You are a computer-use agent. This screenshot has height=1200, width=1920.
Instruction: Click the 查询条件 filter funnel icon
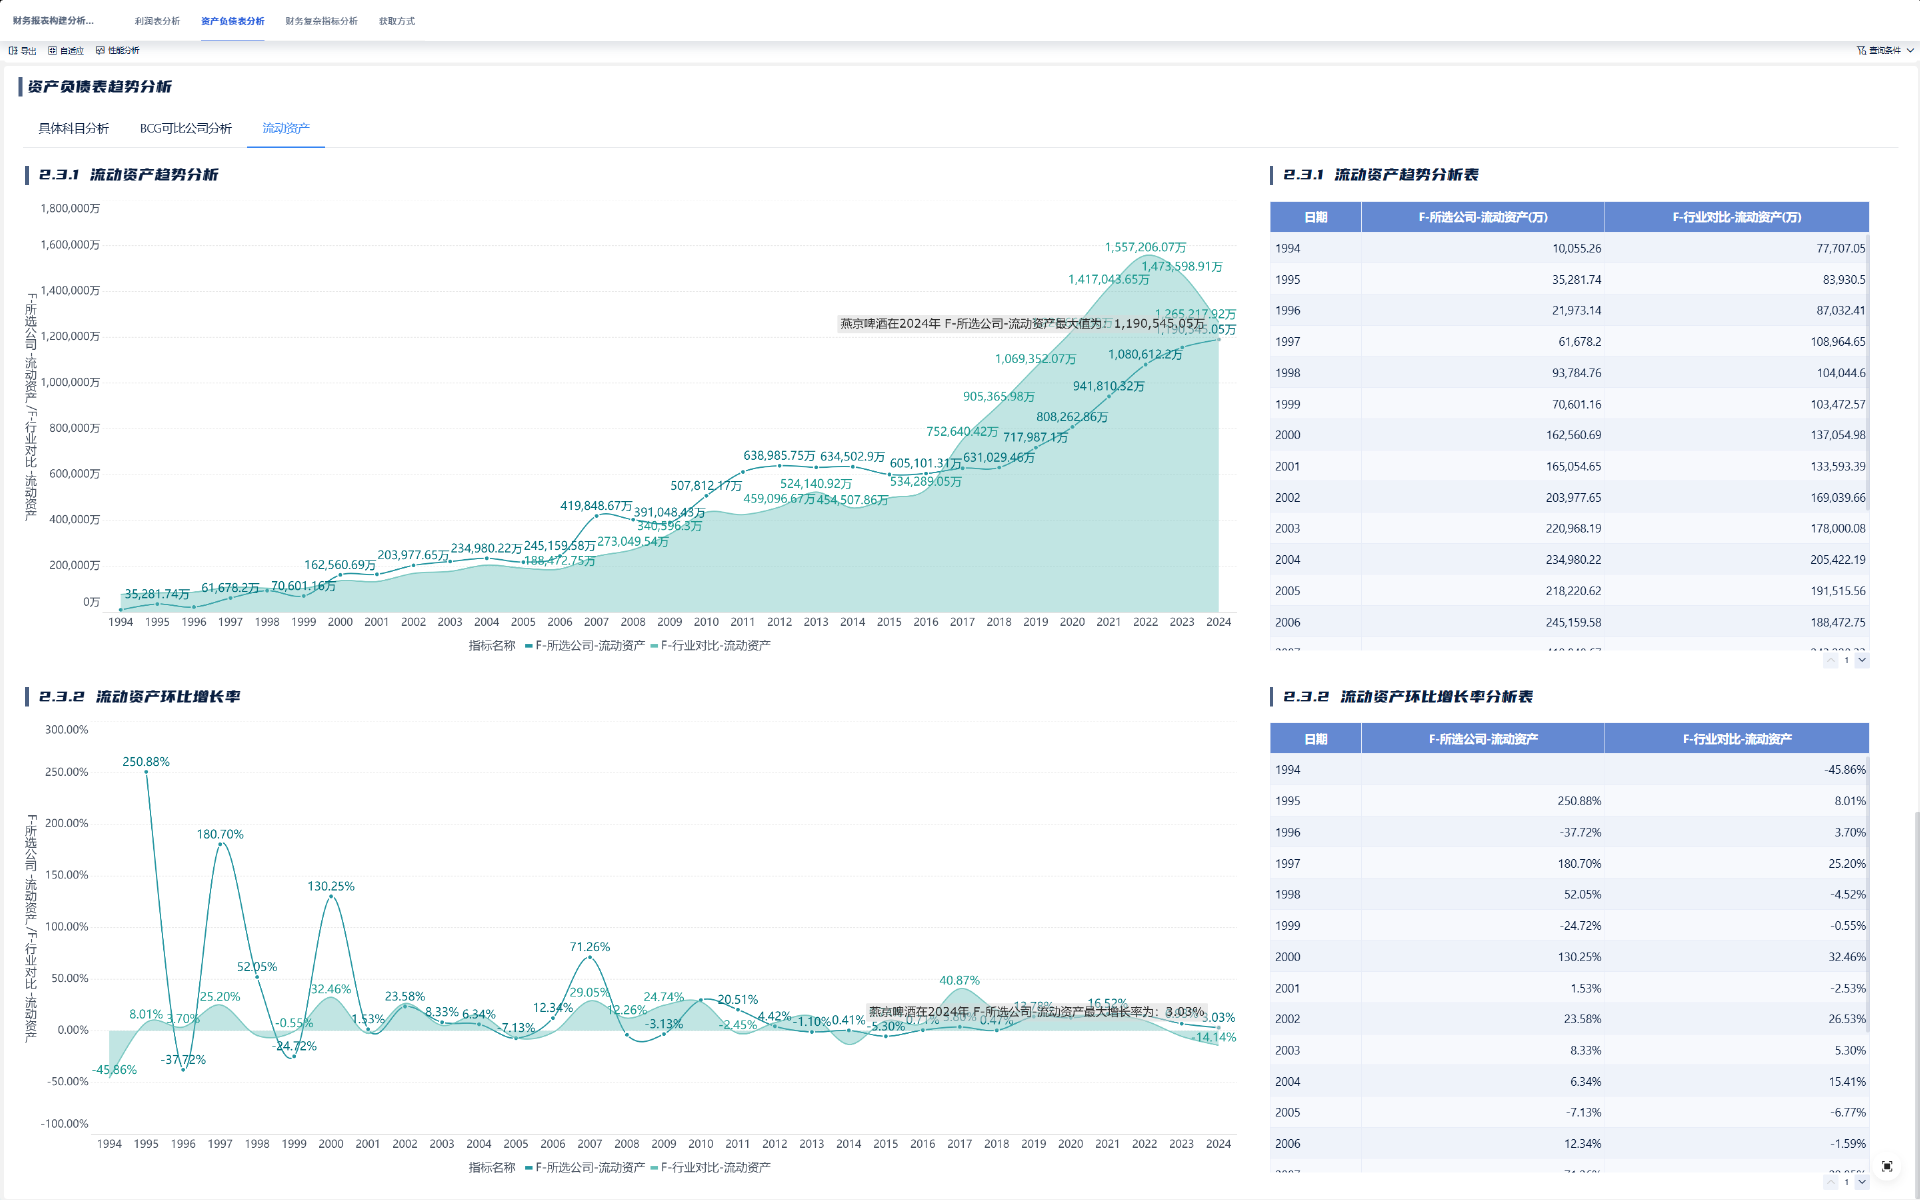tap(1861, 50)
